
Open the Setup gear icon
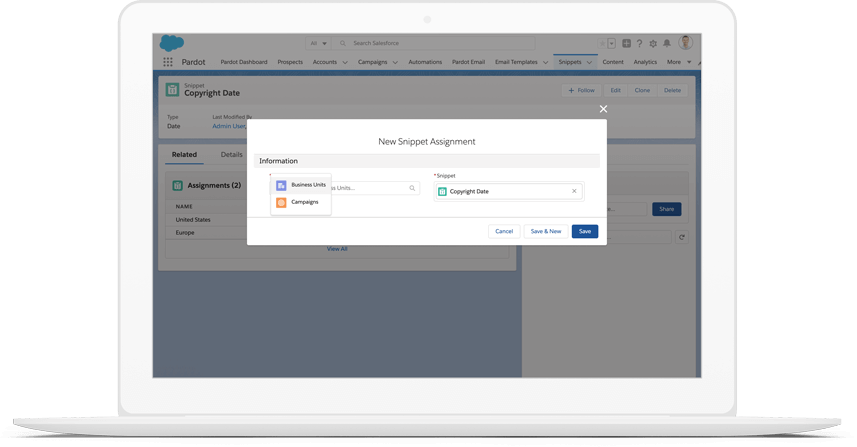tap(653, 44)
